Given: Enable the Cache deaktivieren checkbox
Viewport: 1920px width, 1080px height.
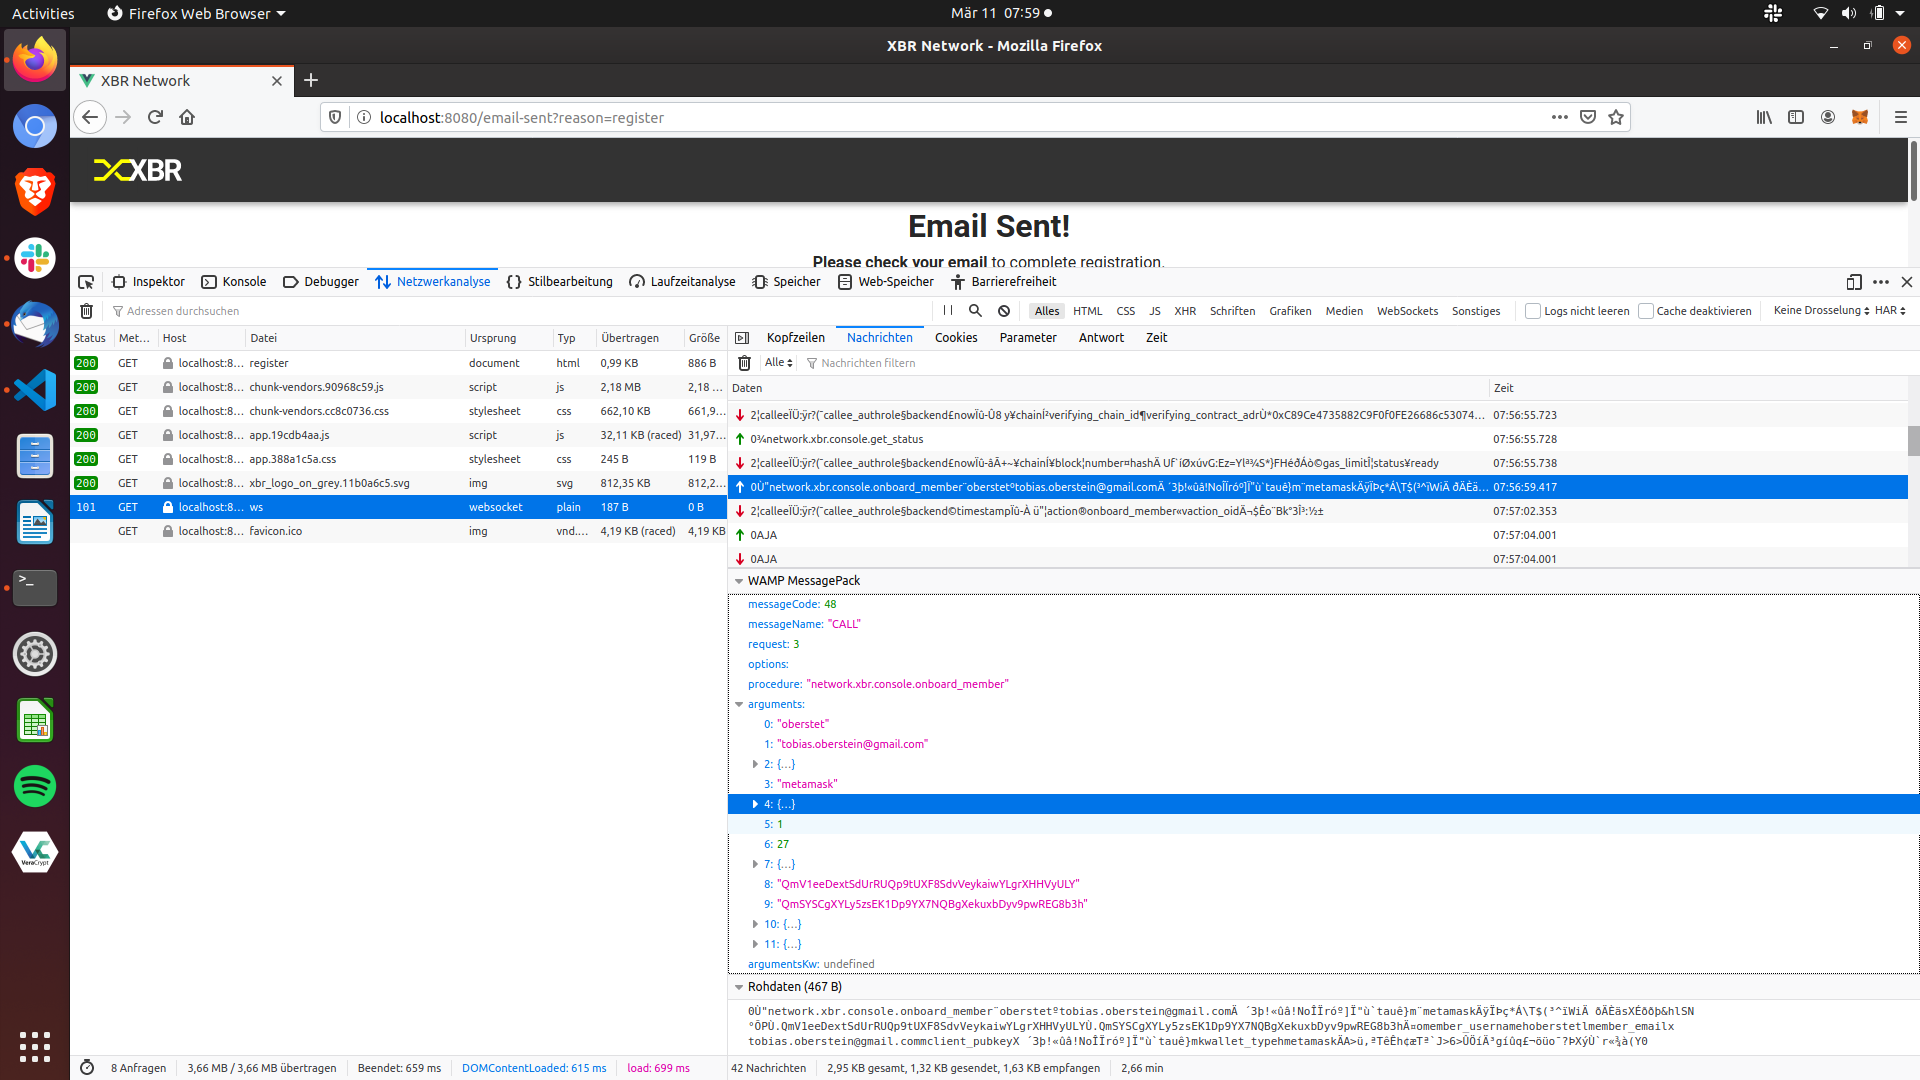Looking at the screenshot, I should pos(1646,311).
